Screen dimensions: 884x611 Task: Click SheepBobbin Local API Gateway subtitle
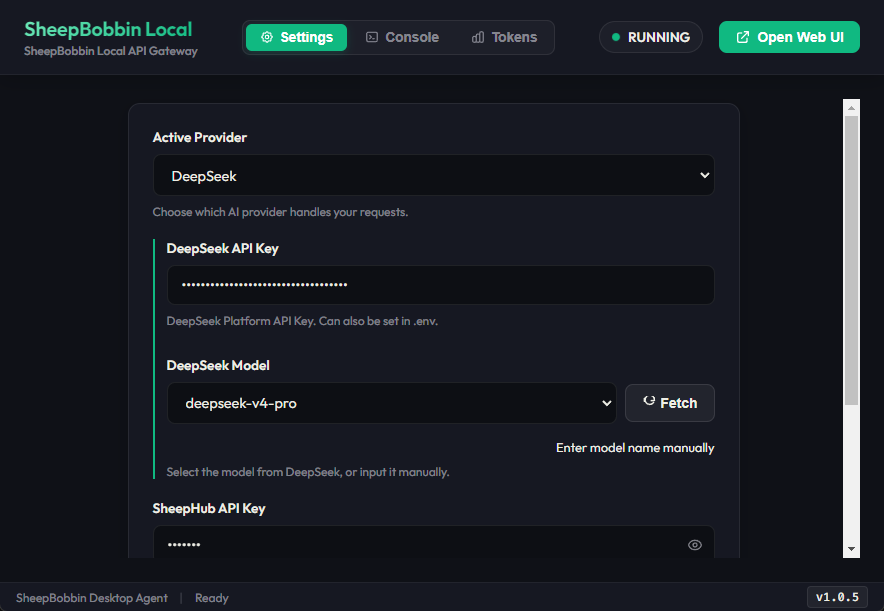coord(110,51)
